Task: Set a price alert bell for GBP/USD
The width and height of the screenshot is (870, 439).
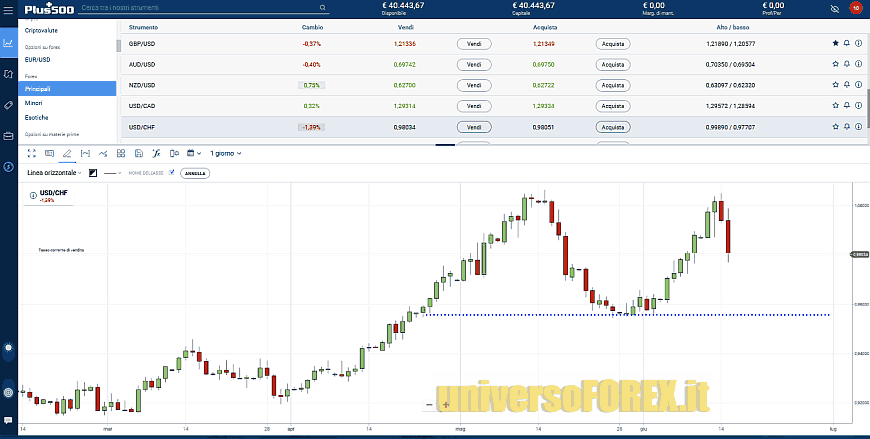Action: click(847, 43)
